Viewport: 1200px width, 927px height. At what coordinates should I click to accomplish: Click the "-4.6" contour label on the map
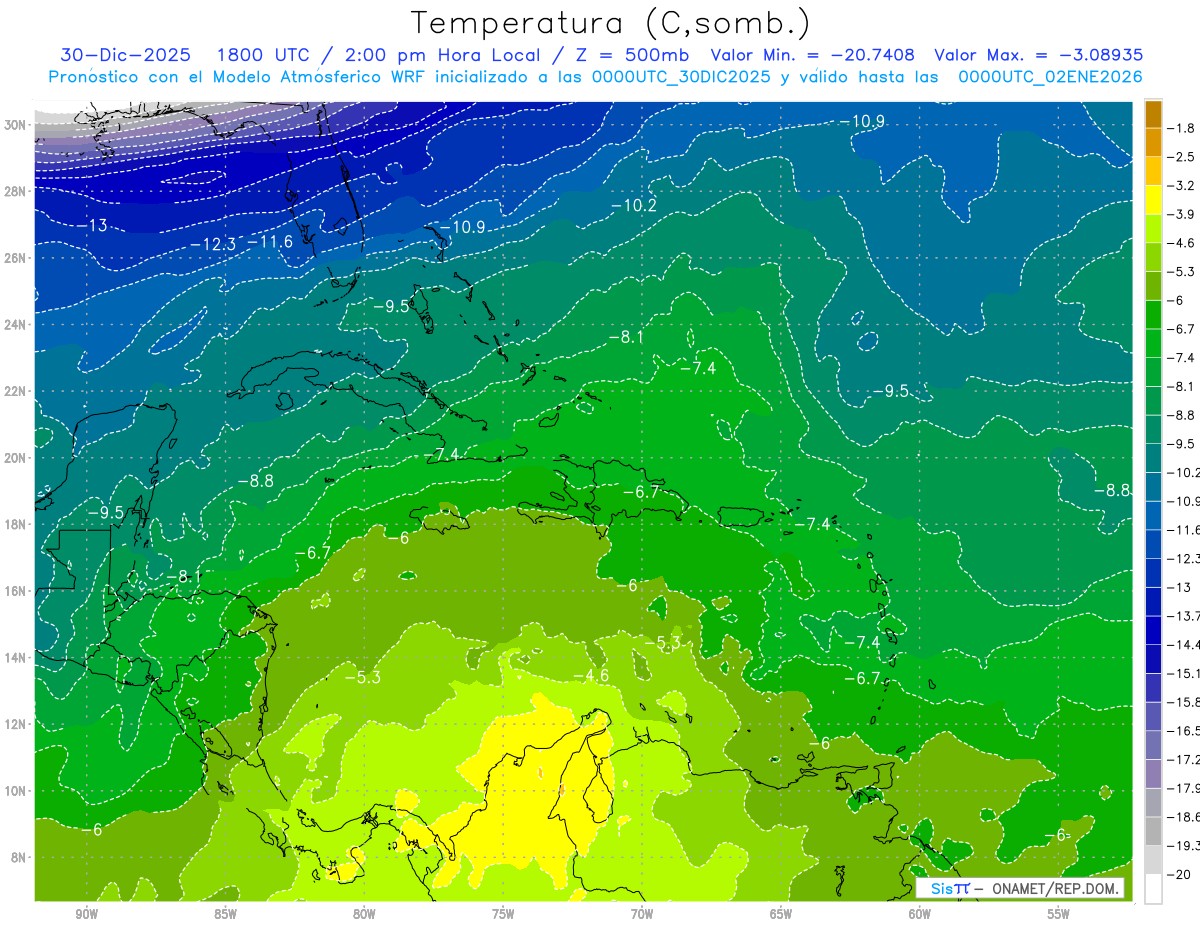[x=592, y=676]
